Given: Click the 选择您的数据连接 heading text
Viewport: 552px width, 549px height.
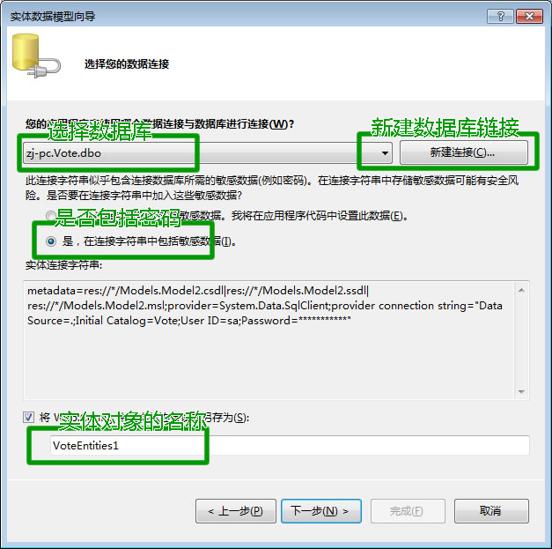Looking at the screenshot, I should pos(127,64).
